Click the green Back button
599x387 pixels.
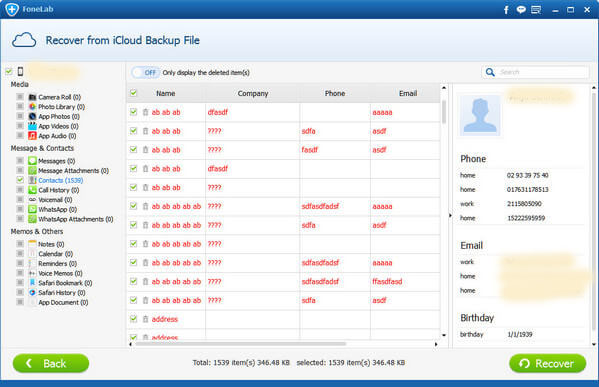[51, 363]
